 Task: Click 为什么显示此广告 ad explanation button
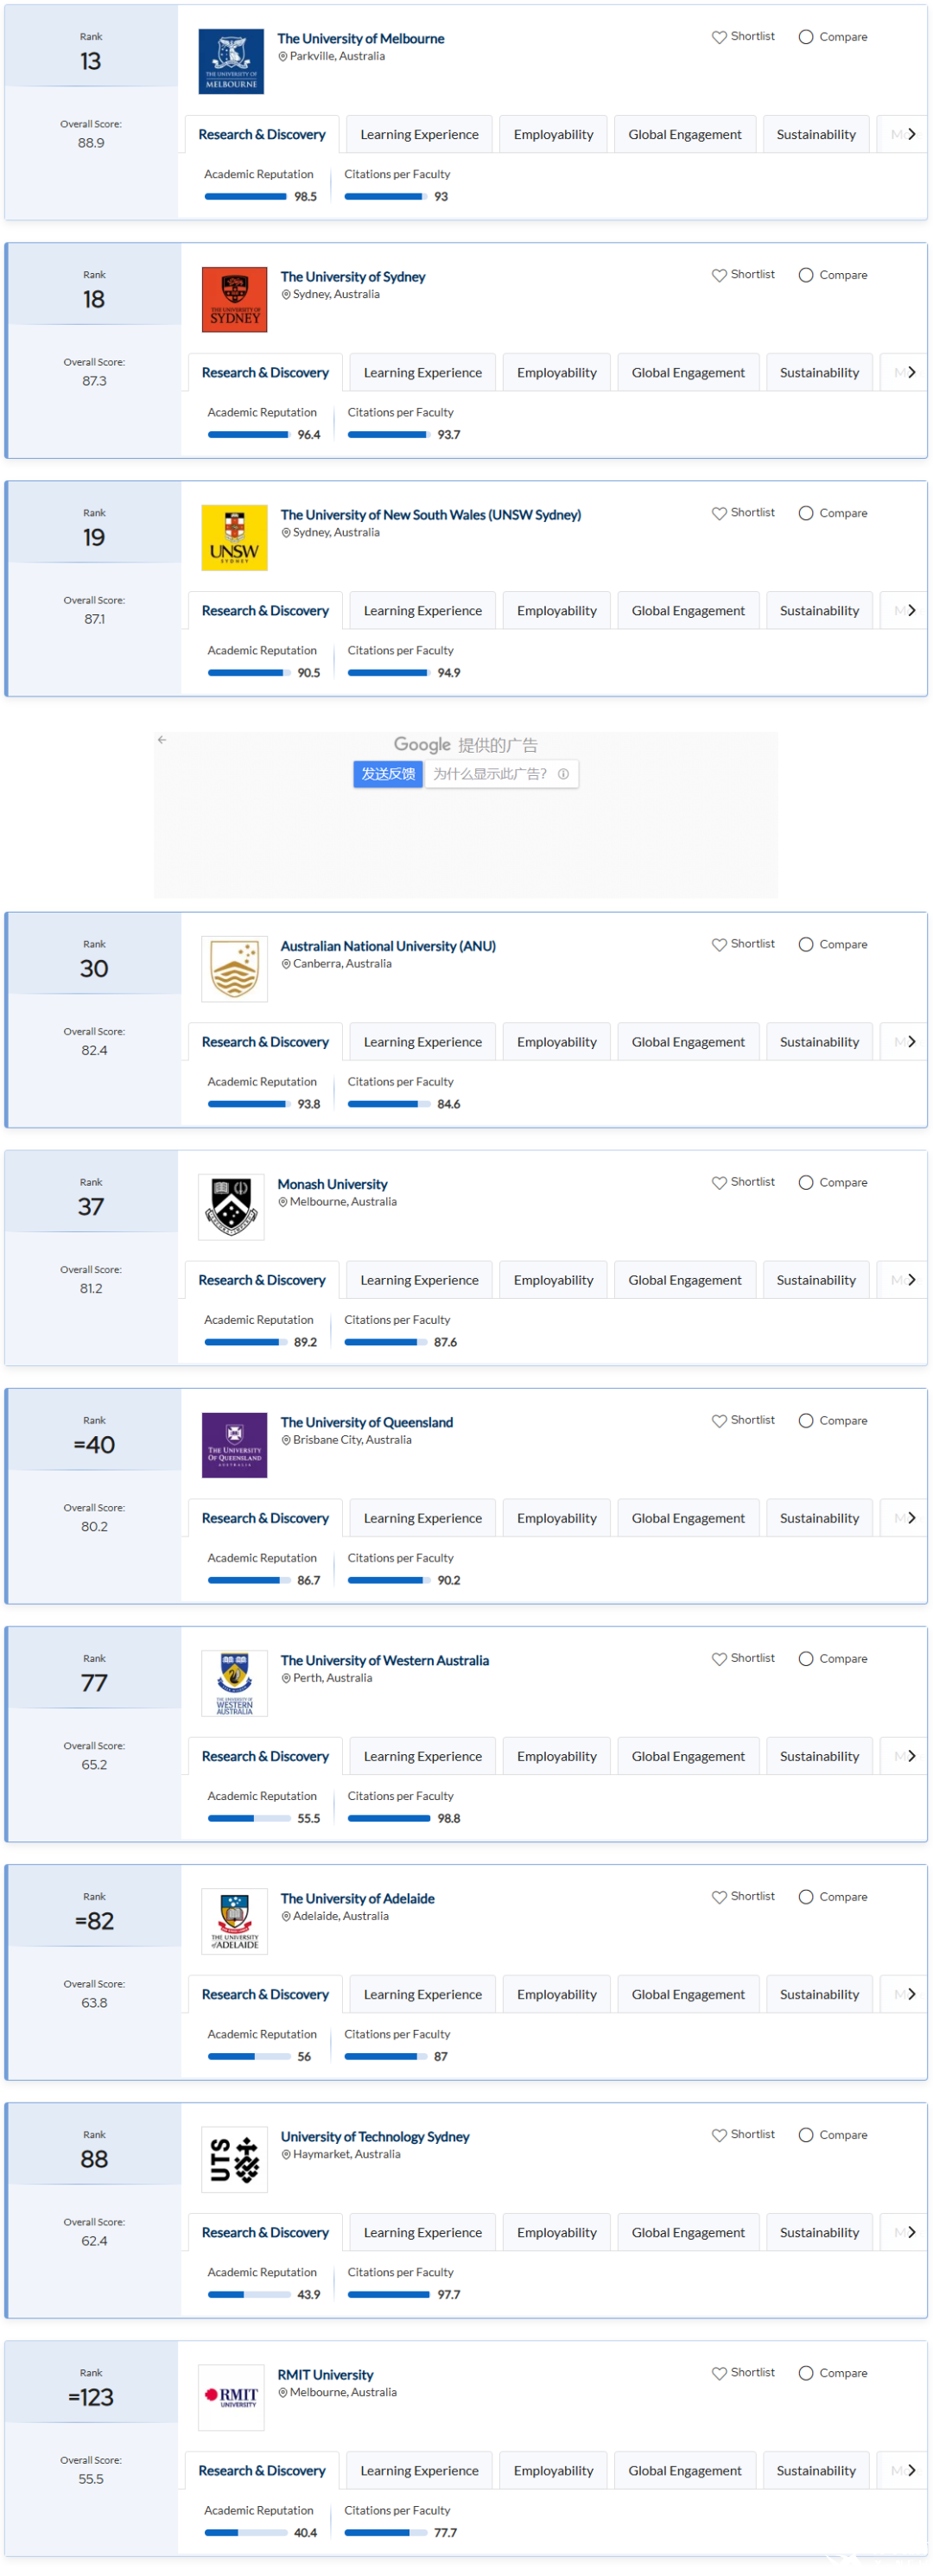click(x=501, y=773)
